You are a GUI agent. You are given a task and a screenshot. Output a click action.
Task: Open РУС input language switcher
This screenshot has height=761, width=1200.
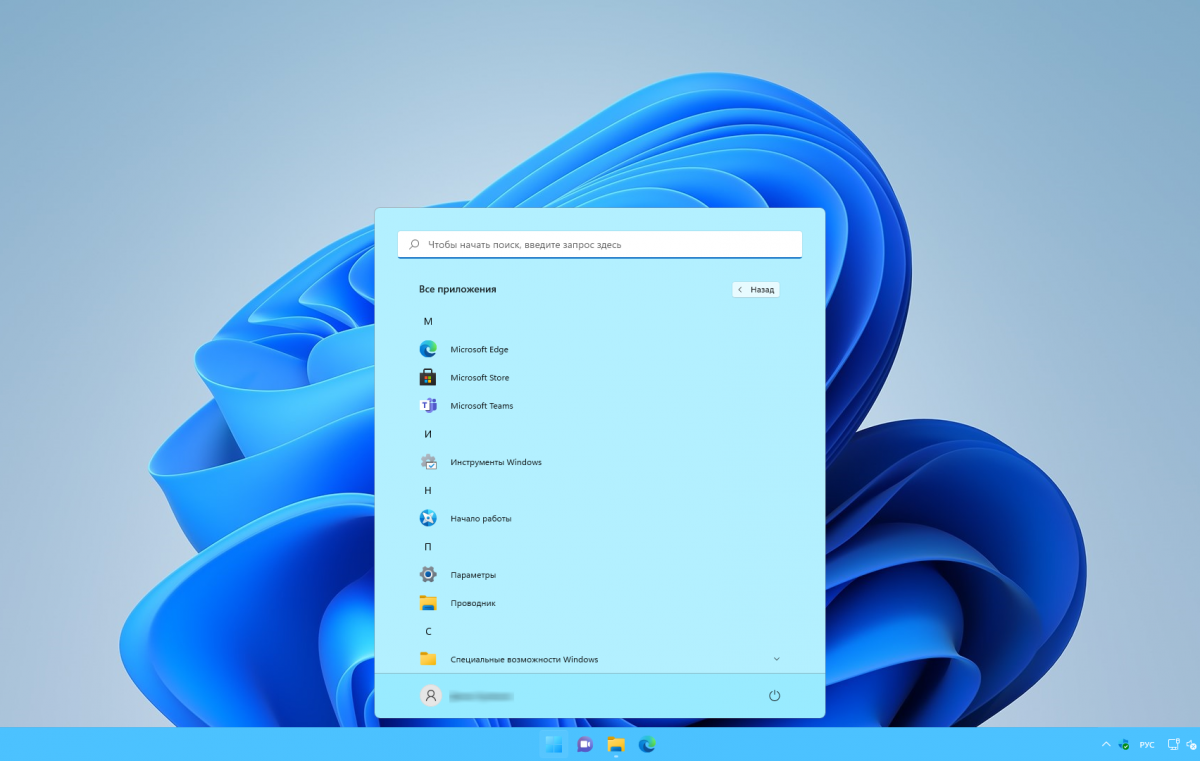(1147, 745)
